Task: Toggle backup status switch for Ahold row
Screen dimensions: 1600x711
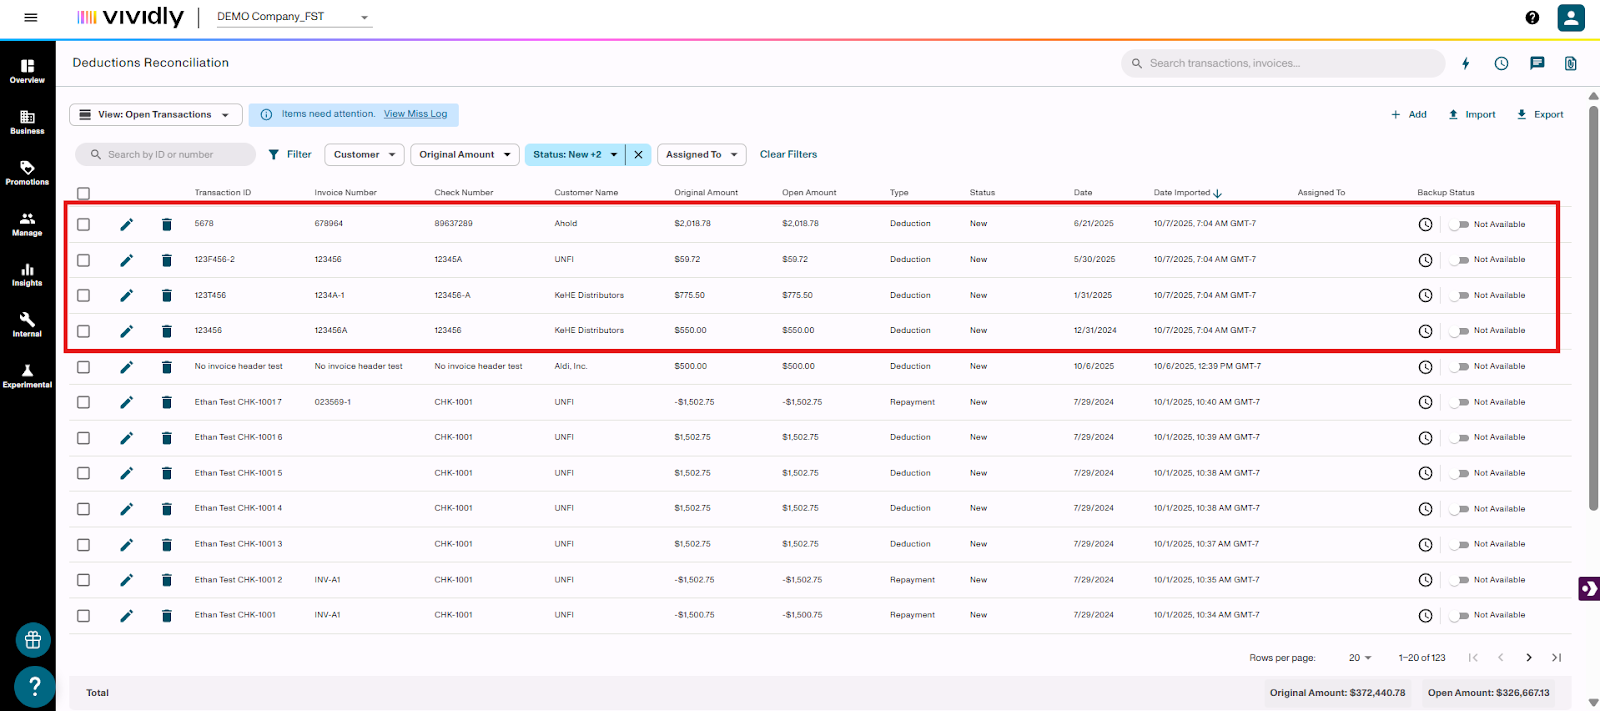Action: click(x=1458, y=224)
